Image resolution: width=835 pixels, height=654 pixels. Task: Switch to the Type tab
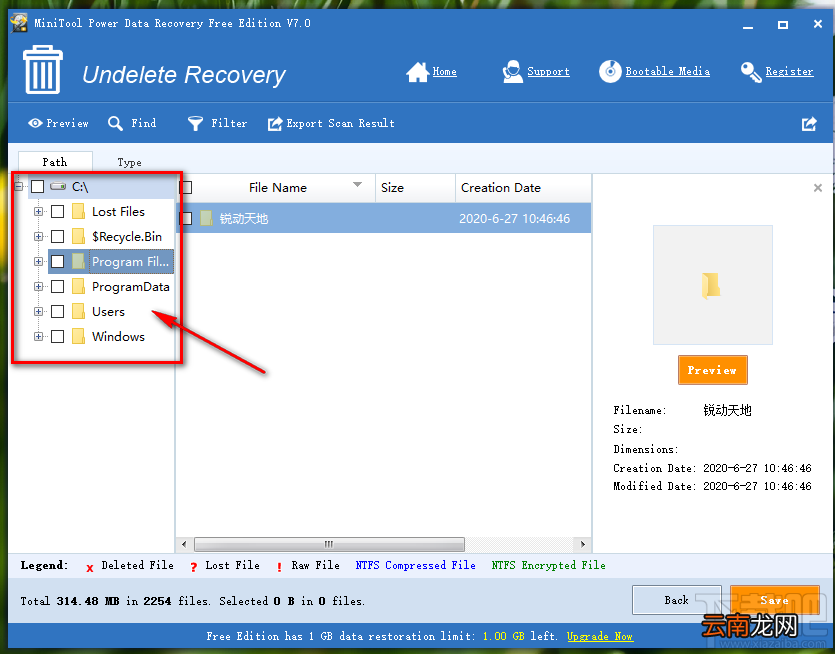129,162
